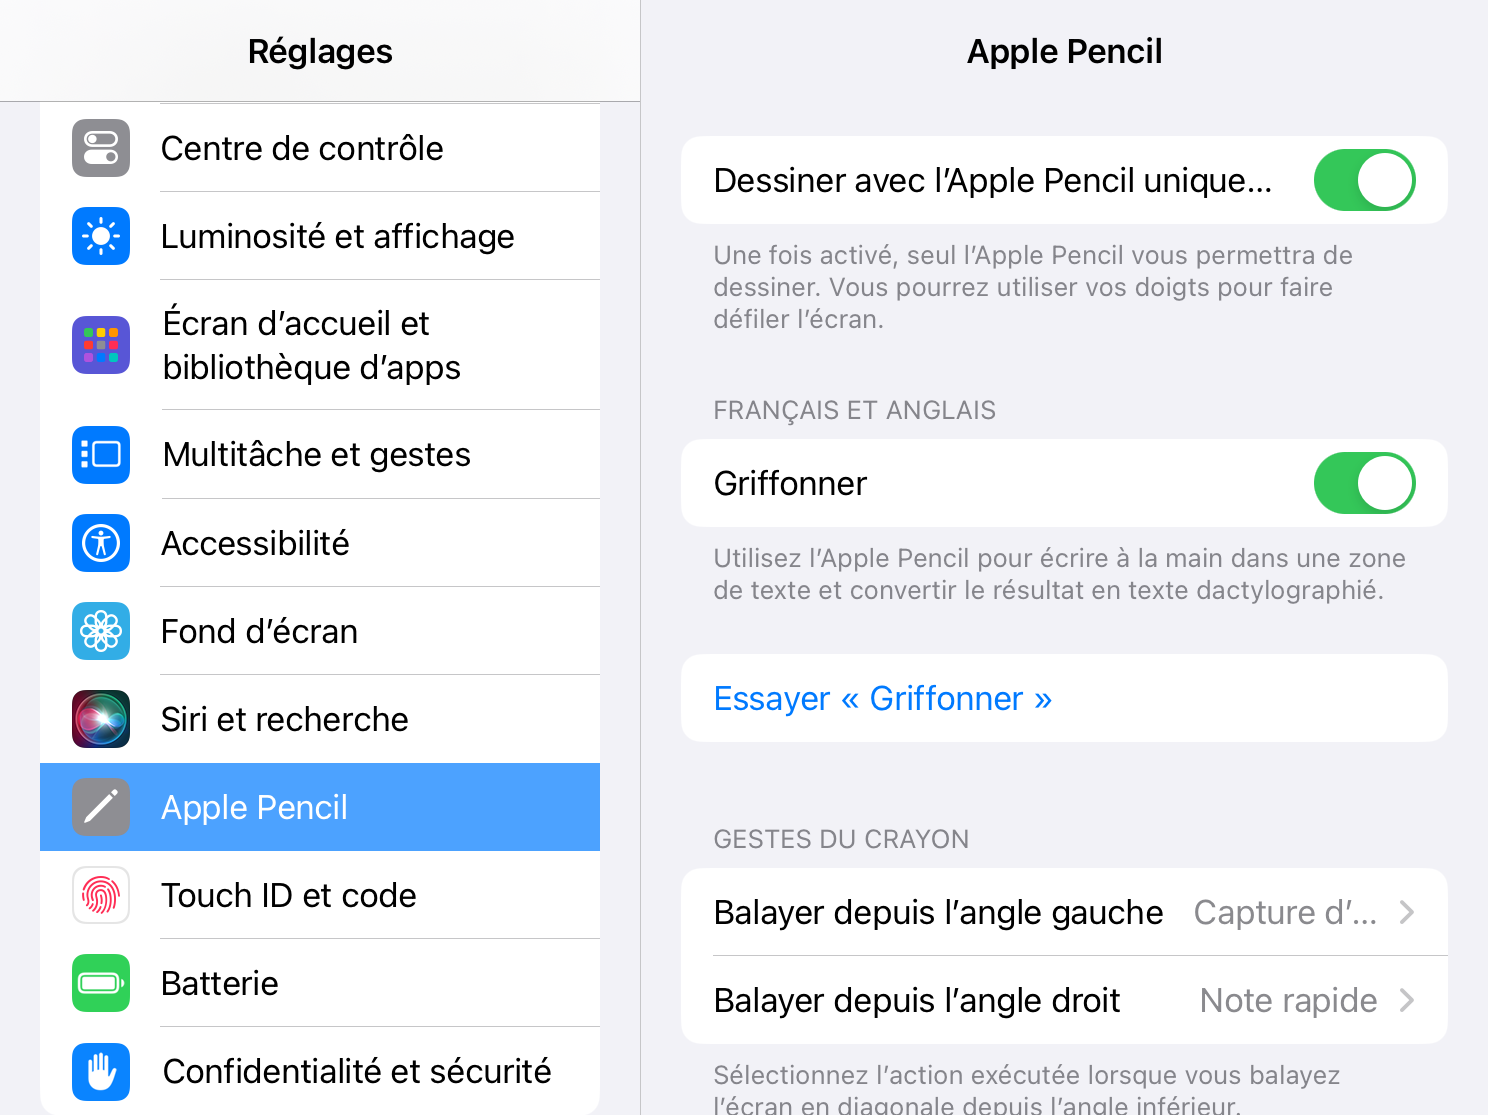Screen dimensions: 1488x1115
Task: Select Apple Pencil in the sidebar
Action: [320, 807]
